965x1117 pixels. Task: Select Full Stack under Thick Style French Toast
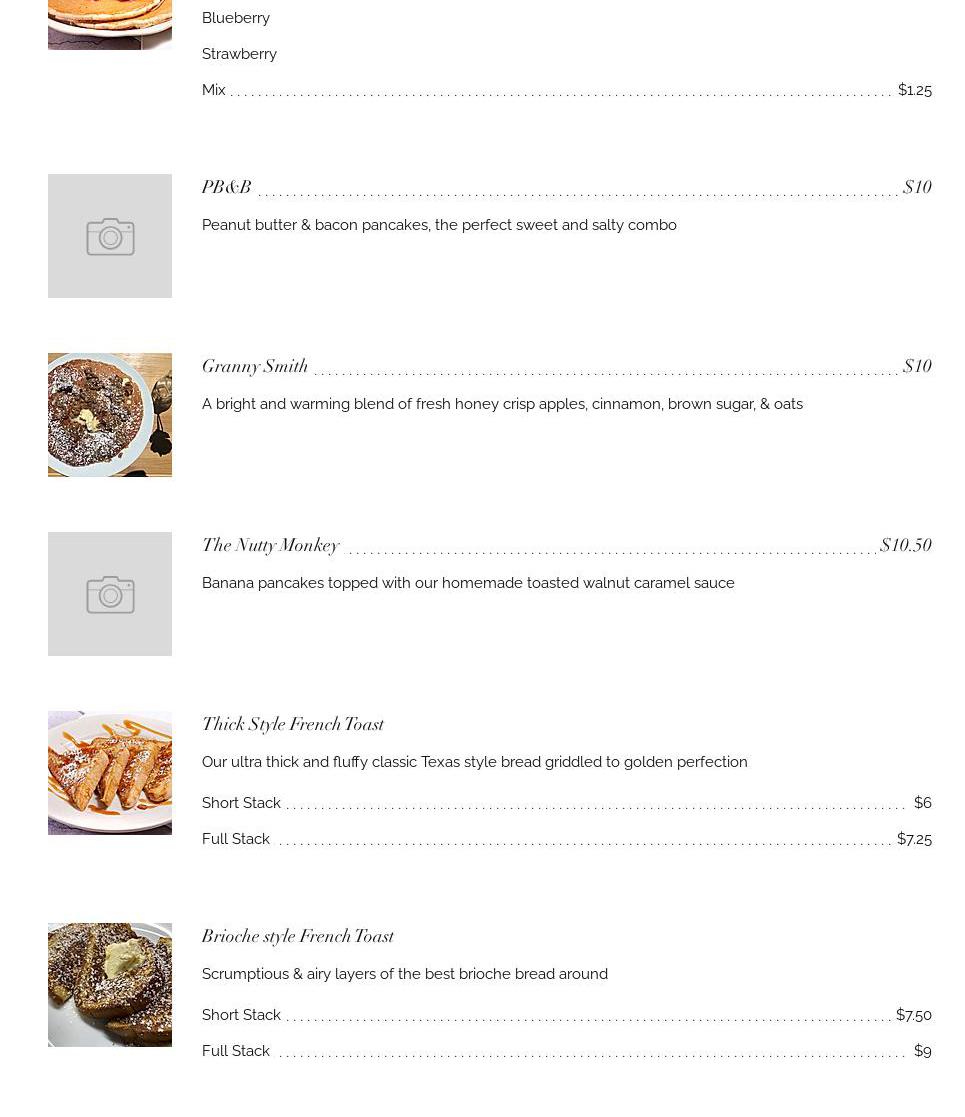[x=236, y=839]
